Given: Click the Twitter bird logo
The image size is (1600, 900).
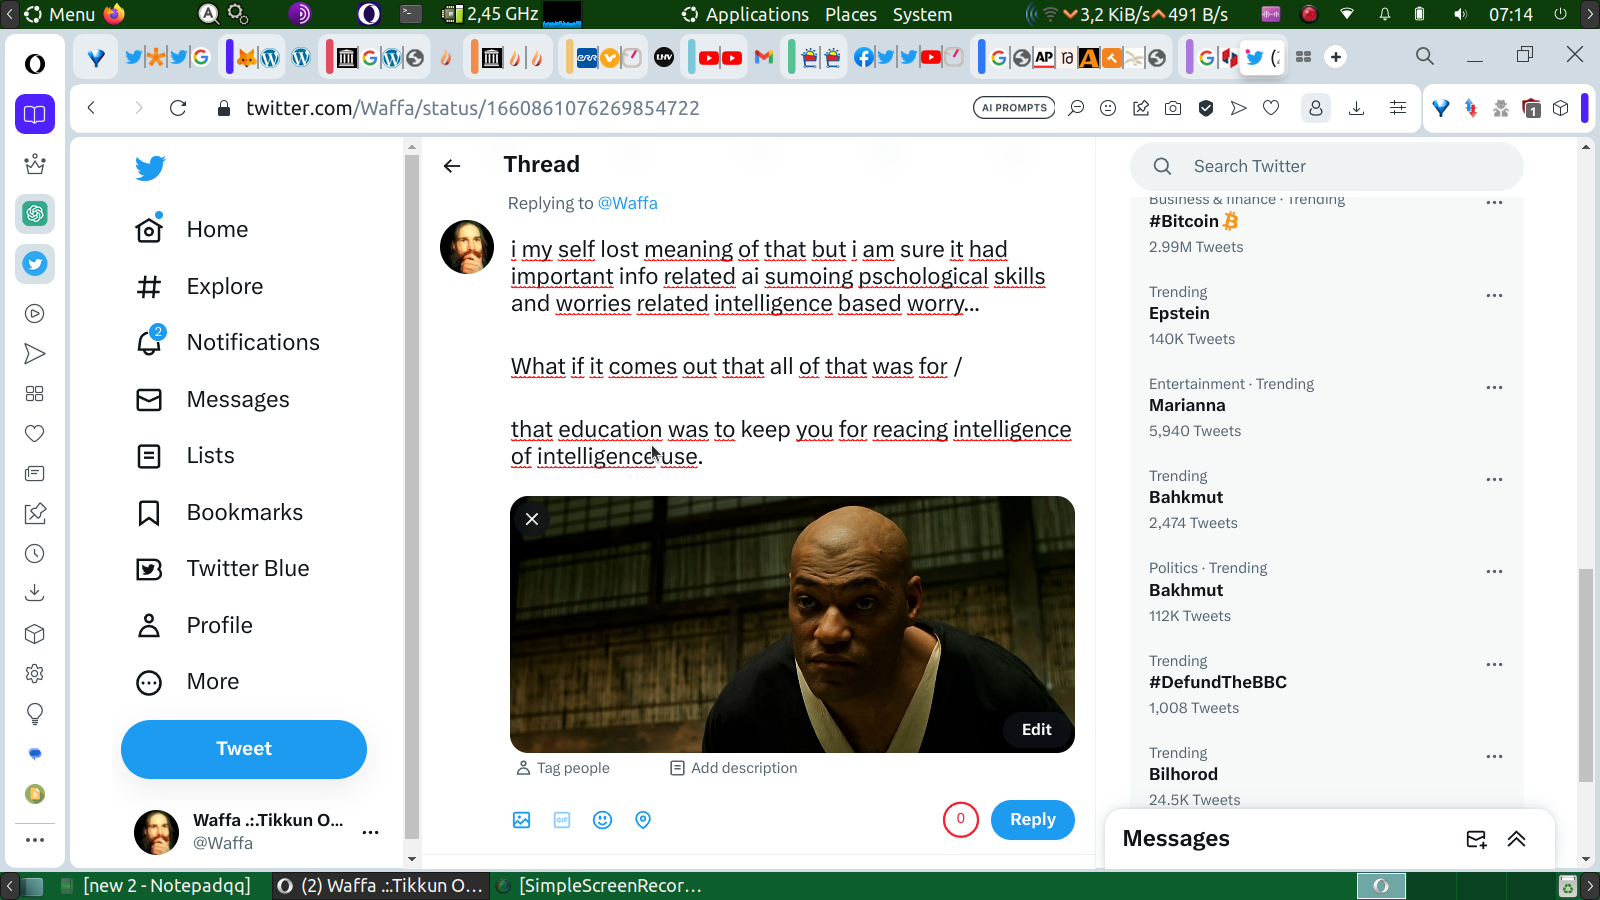Looking at the screenshot, I should click(150, 168).
